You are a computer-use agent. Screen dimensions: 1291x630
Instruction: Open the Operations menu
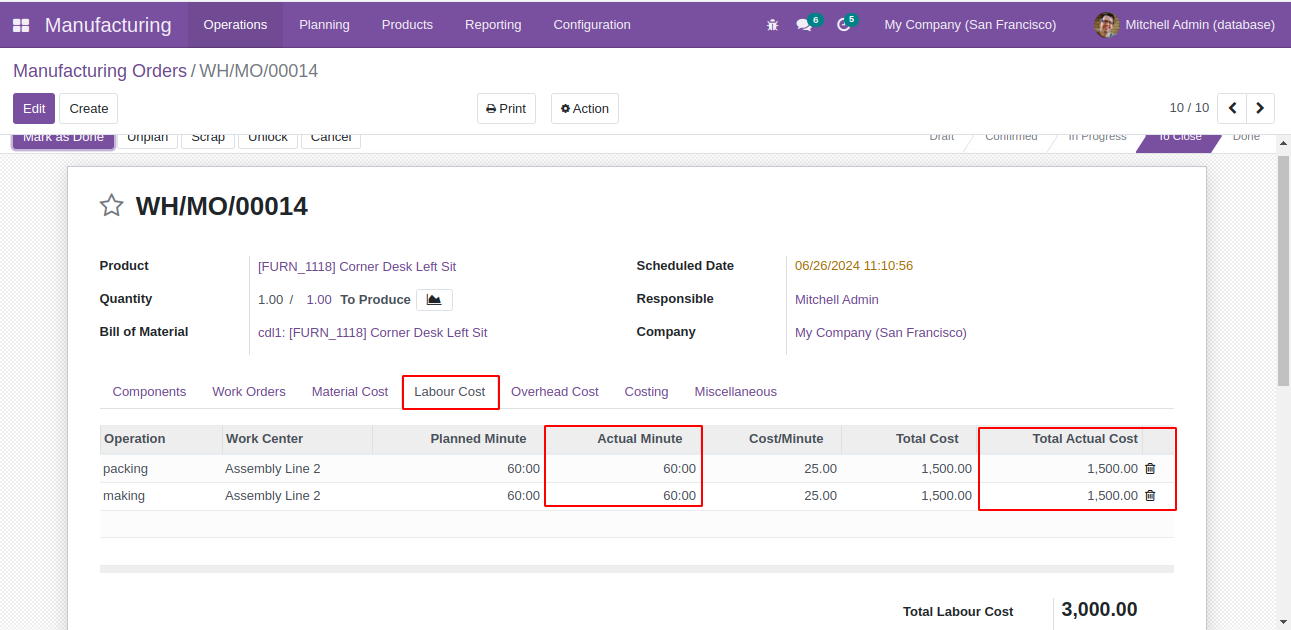click(235, 25)
